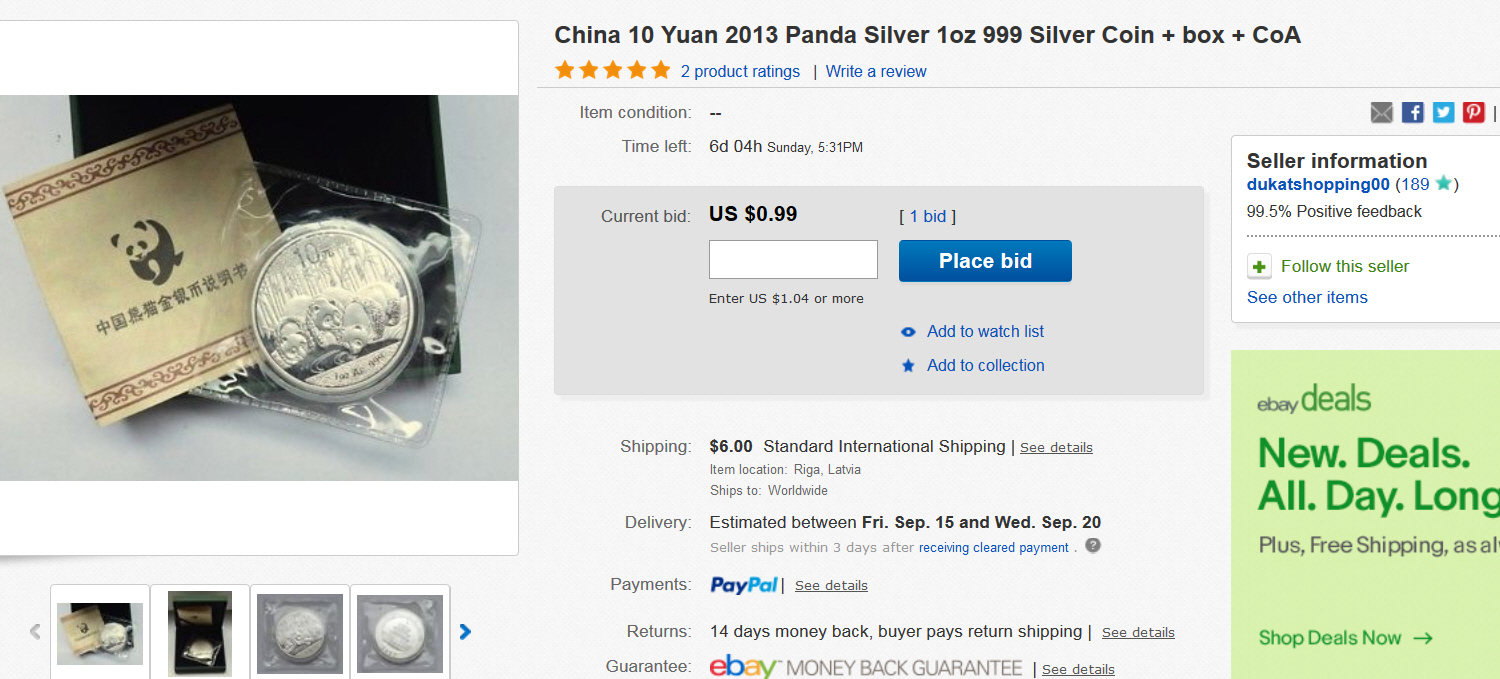Show previous thumbnails with left arrow
This screenshot has width=1500, height=679.
35,632
